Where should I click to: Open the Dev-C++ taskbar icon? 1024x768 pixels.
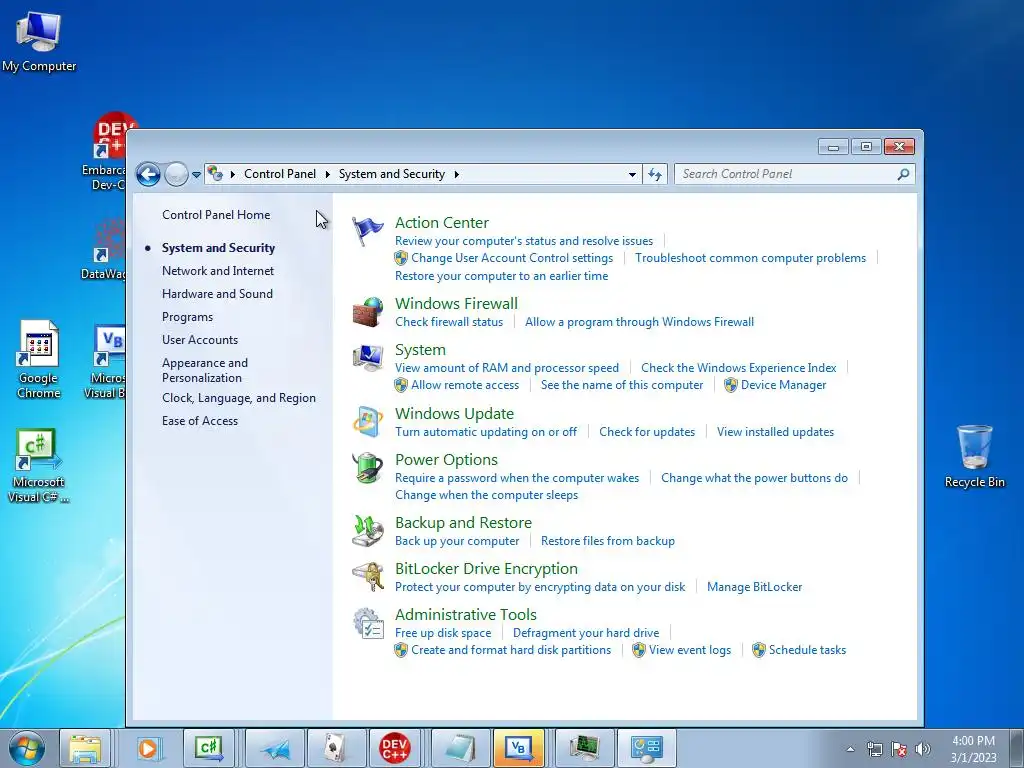point(394,748)
